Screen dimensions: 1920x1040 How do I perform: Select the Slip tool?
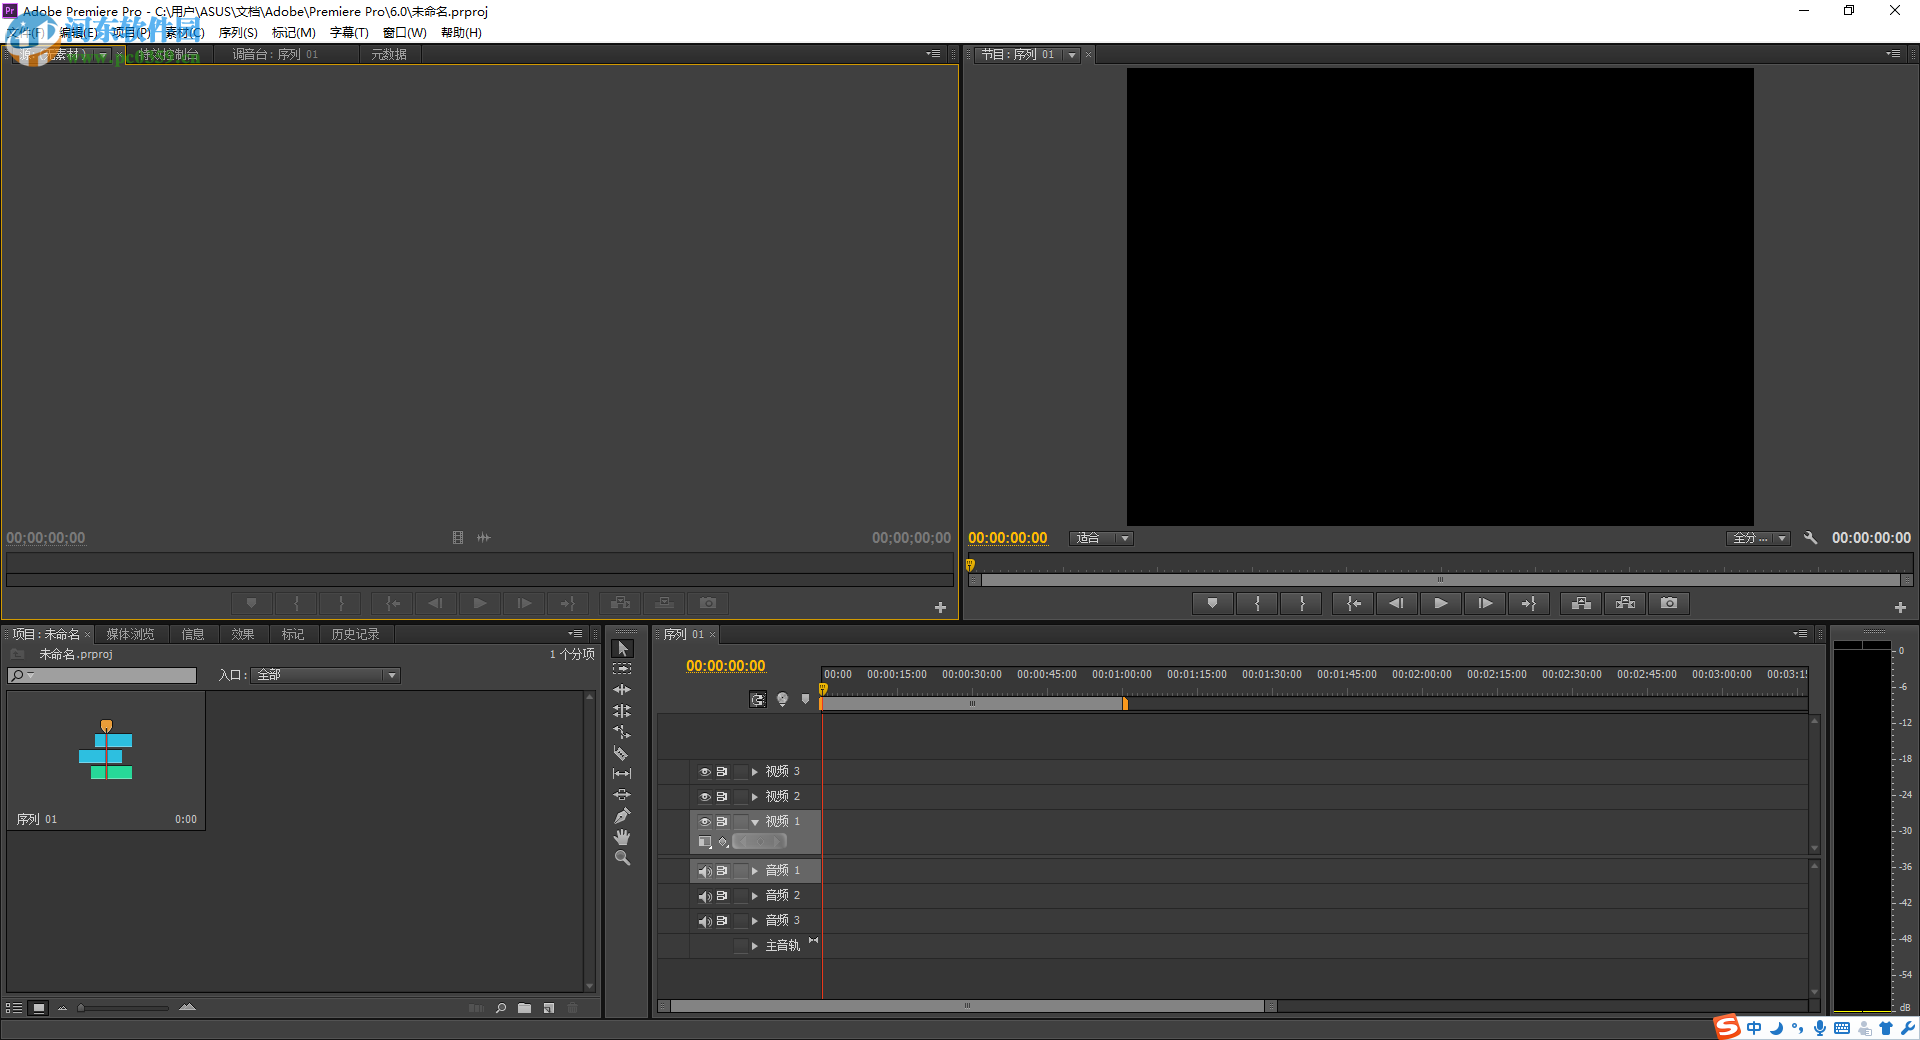pyautogui.click(x=622, y=774)
